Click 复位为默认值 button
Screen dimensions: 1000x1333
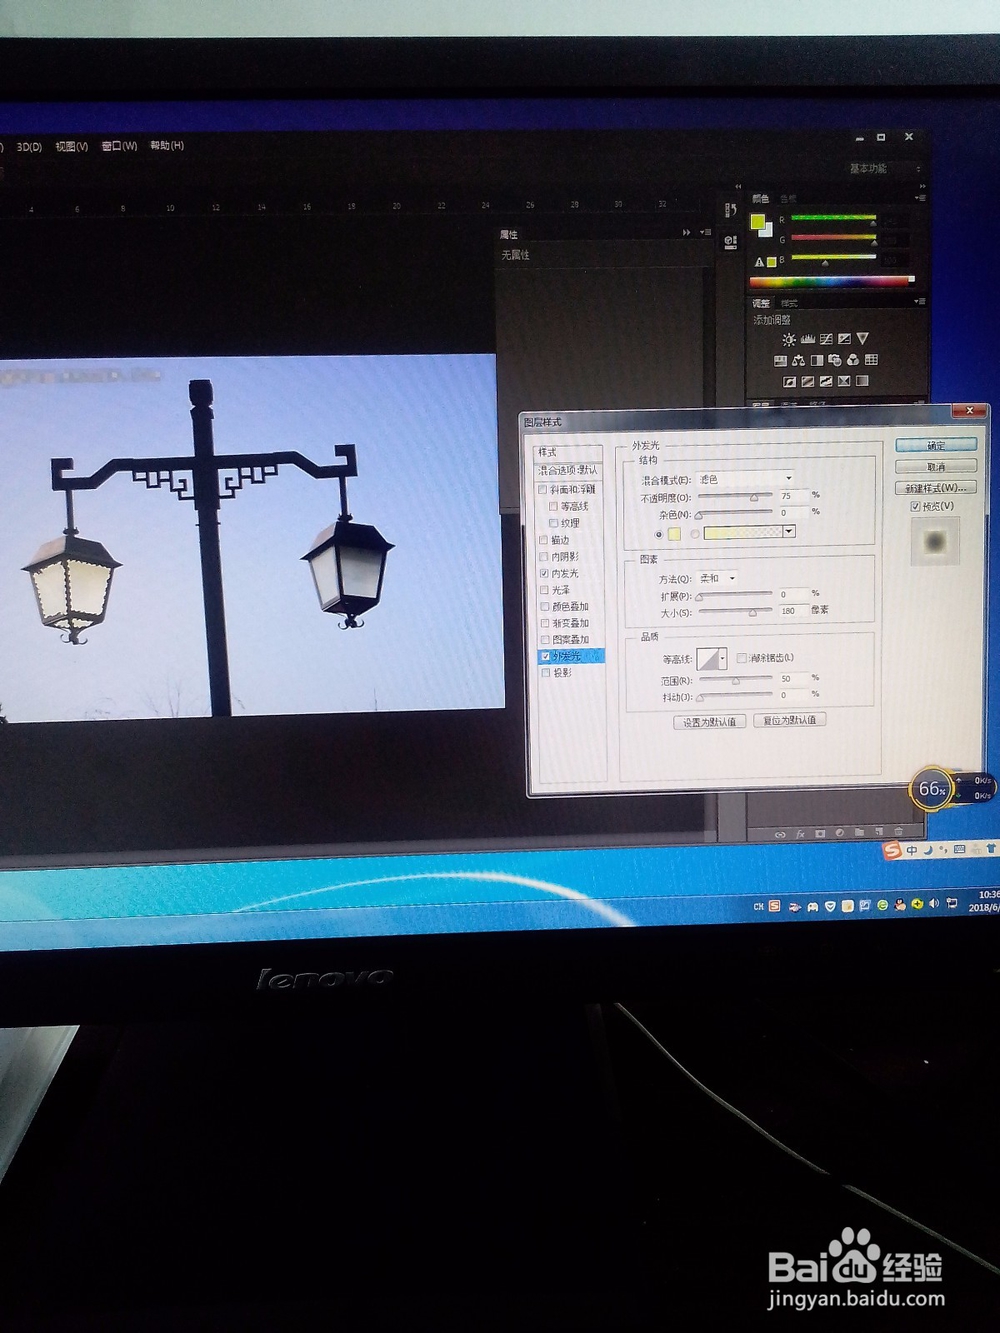point(790,720)
